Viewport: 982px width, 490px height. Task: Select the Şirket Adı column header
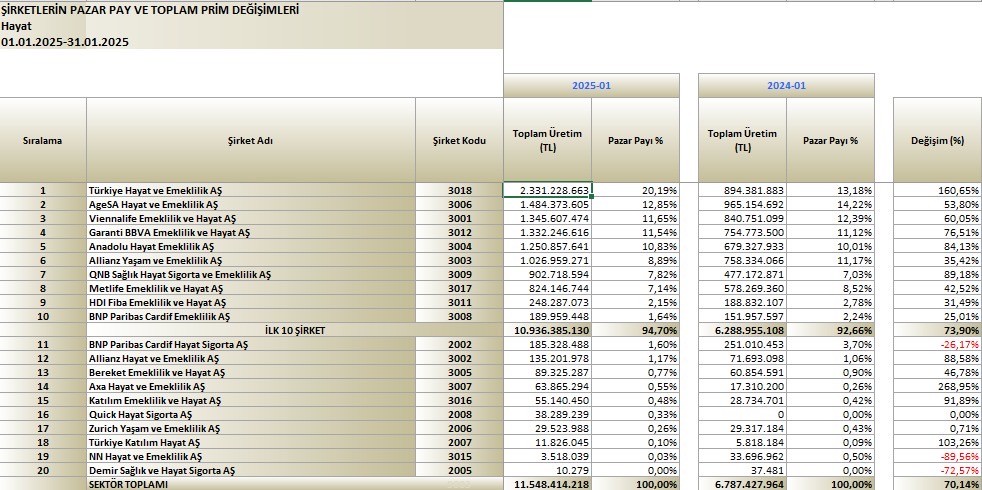click(x=251, y=140)
